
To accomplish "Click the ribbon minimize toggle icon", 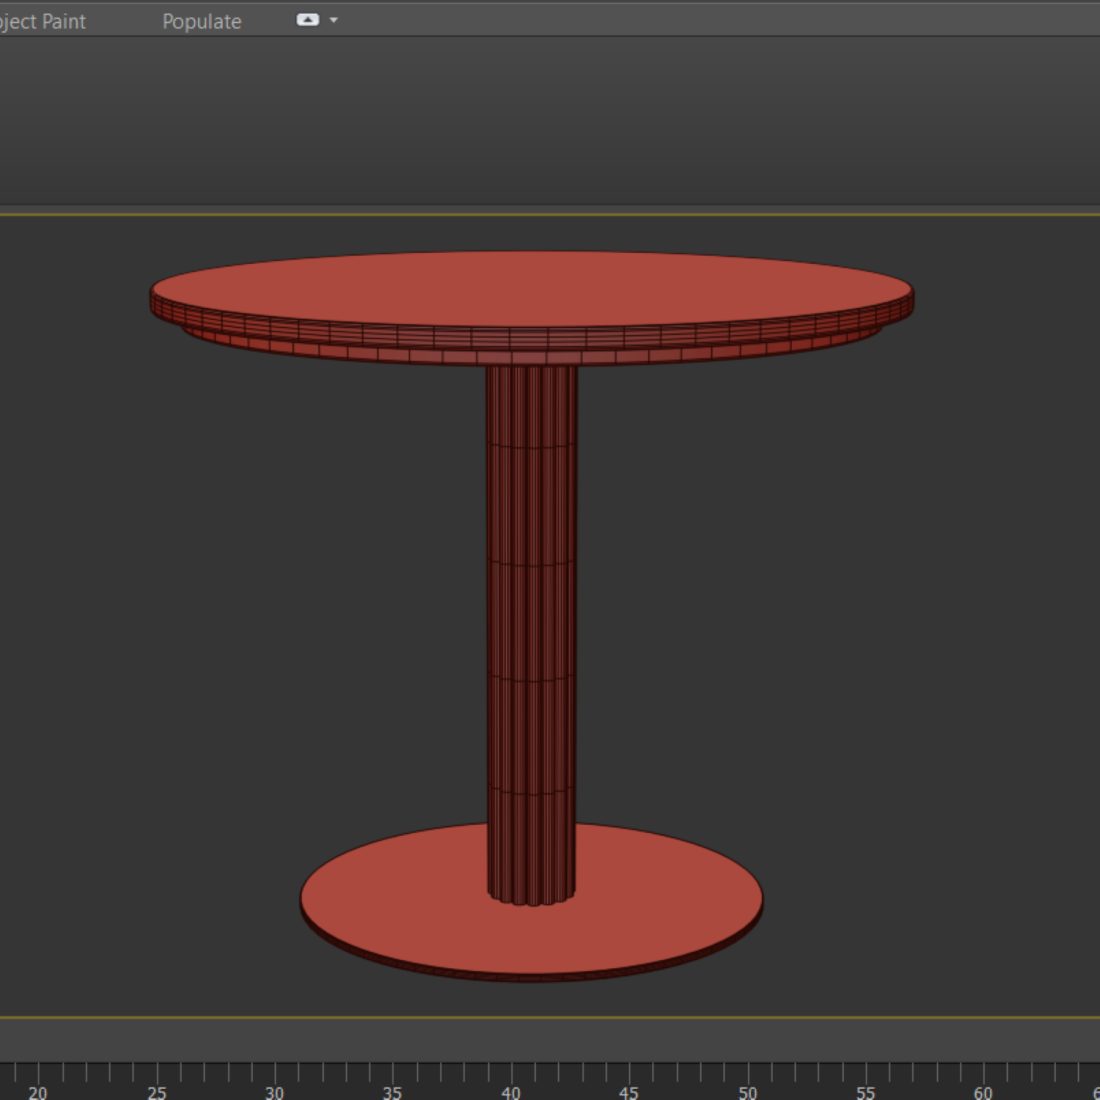I will (x=308, y=20).
